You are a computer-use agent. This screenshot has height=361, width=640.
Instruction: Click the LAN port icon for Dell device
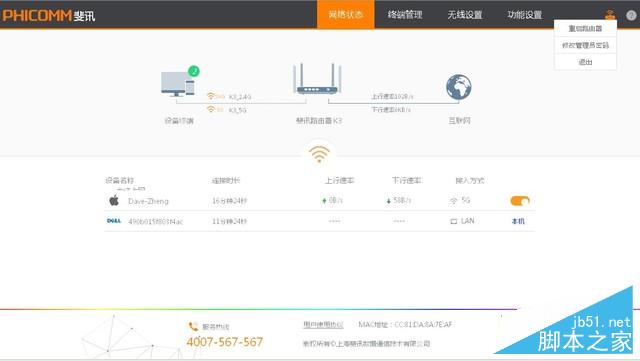coord(453,221)
